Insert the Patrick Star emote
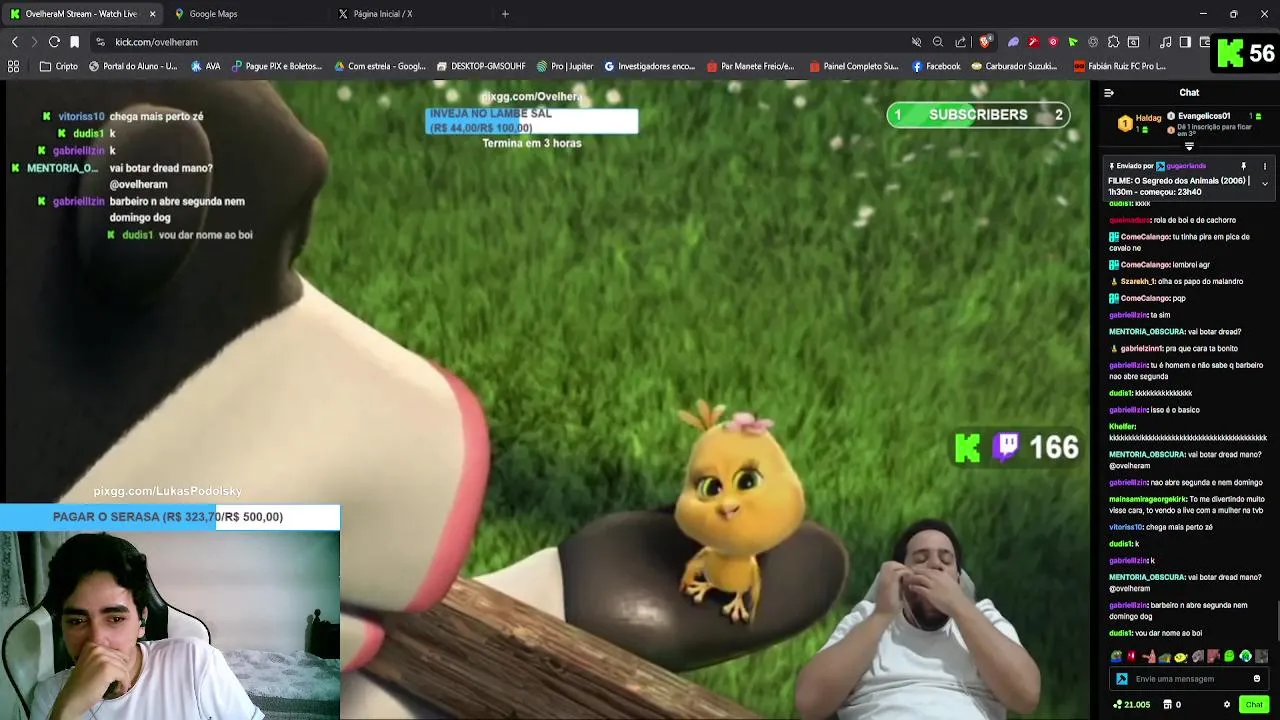Viewport: 1280px width, 720px height. (x=1148, y=657)
